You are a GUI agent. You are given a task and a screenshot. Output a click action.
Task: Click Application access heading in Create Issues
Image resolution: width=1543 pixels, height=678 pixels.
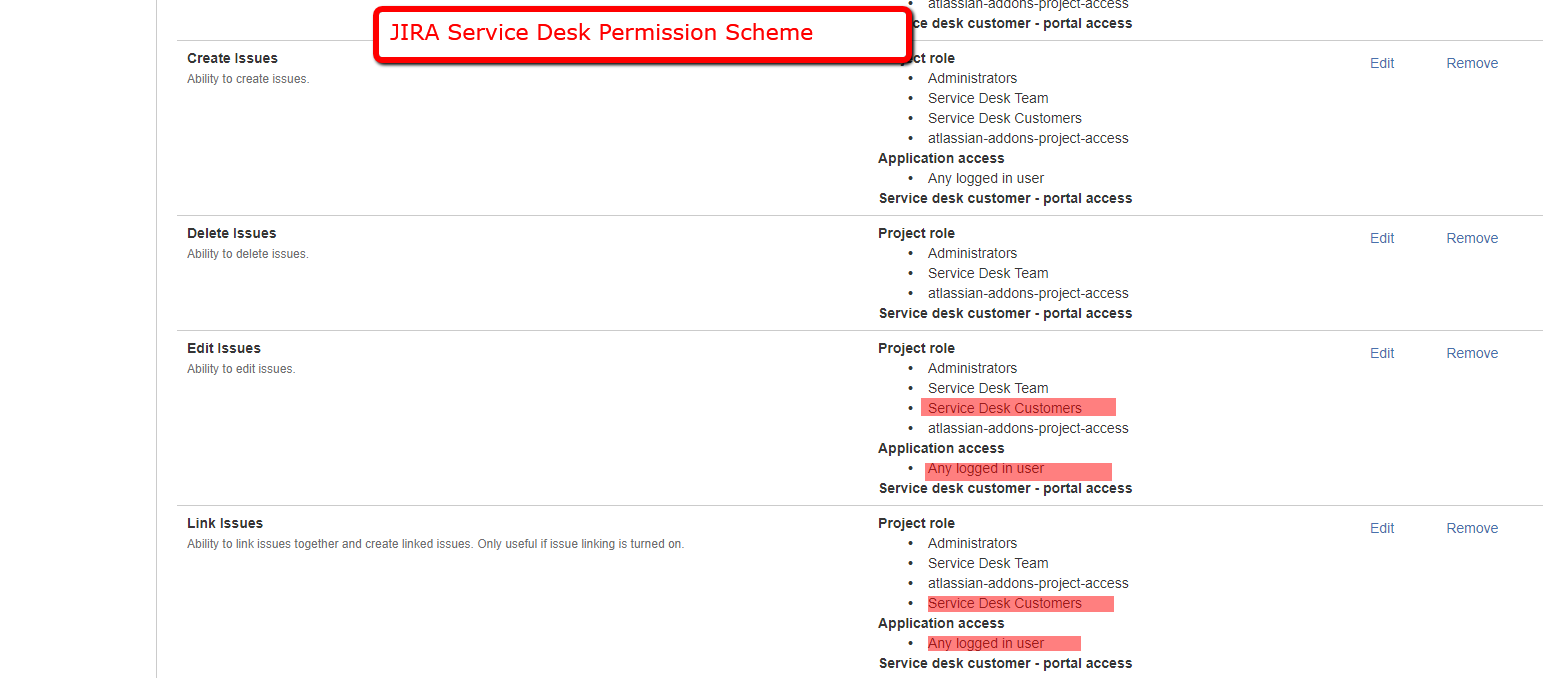[941, 158]
